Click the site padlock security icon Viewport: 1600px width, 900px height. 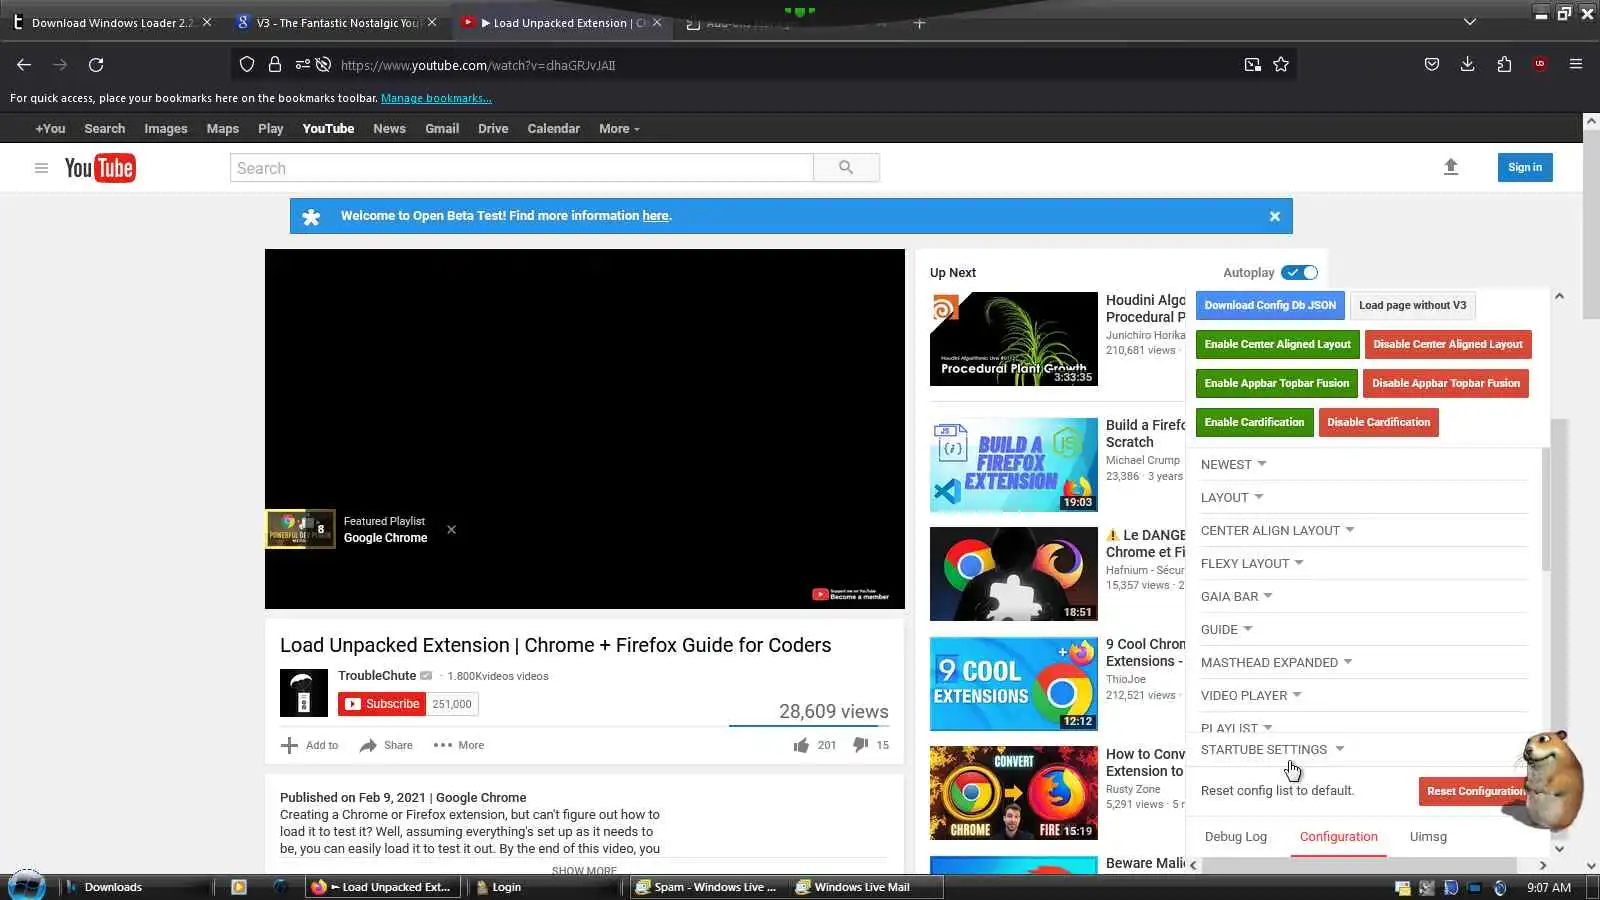[x=274, y=65]
